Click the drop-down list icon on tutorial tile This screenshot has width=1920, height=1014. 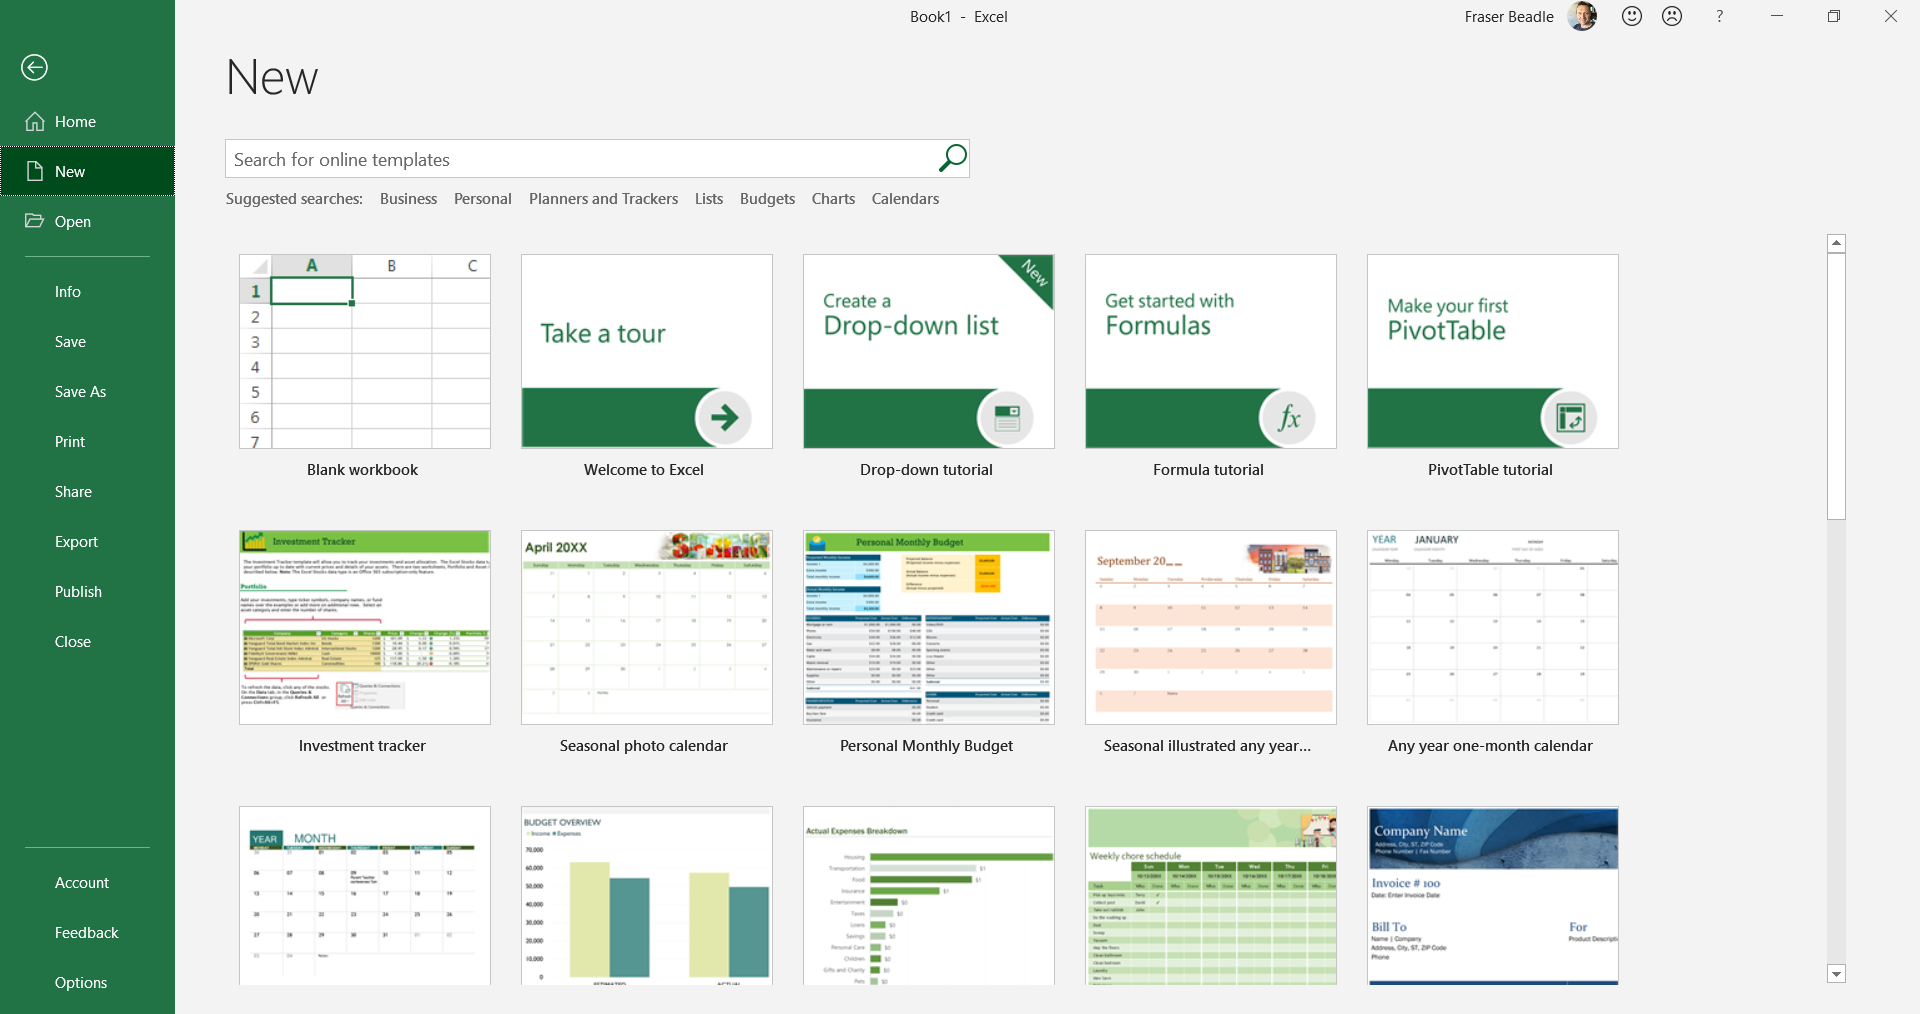pyautogui.click(x=1006, y=417)
